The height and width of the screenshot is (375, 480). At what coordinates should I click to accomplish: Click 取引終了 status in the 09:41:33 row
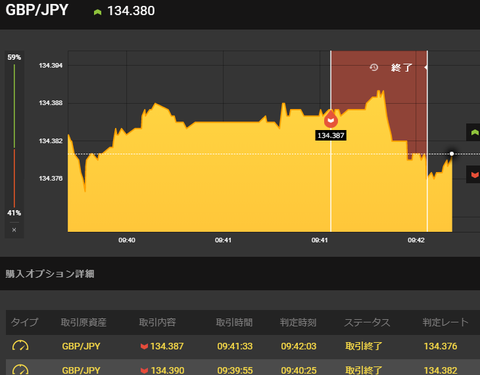tap(364, 346)
